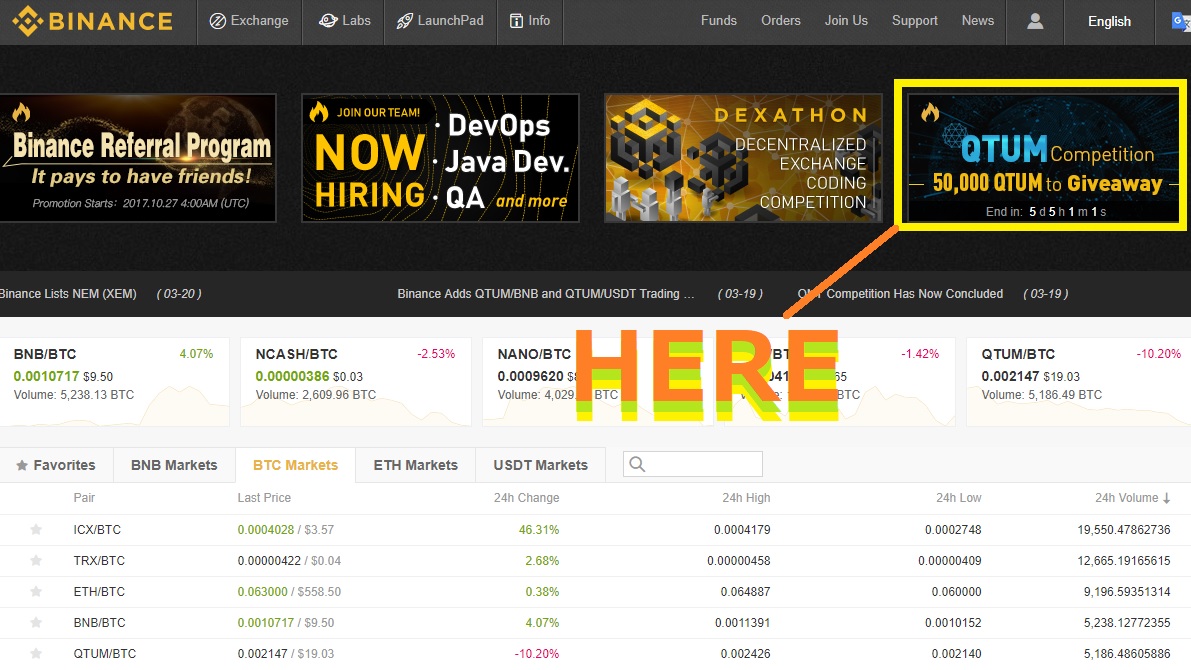Favorite the BNB/BTC table row star

click(36, 623)
